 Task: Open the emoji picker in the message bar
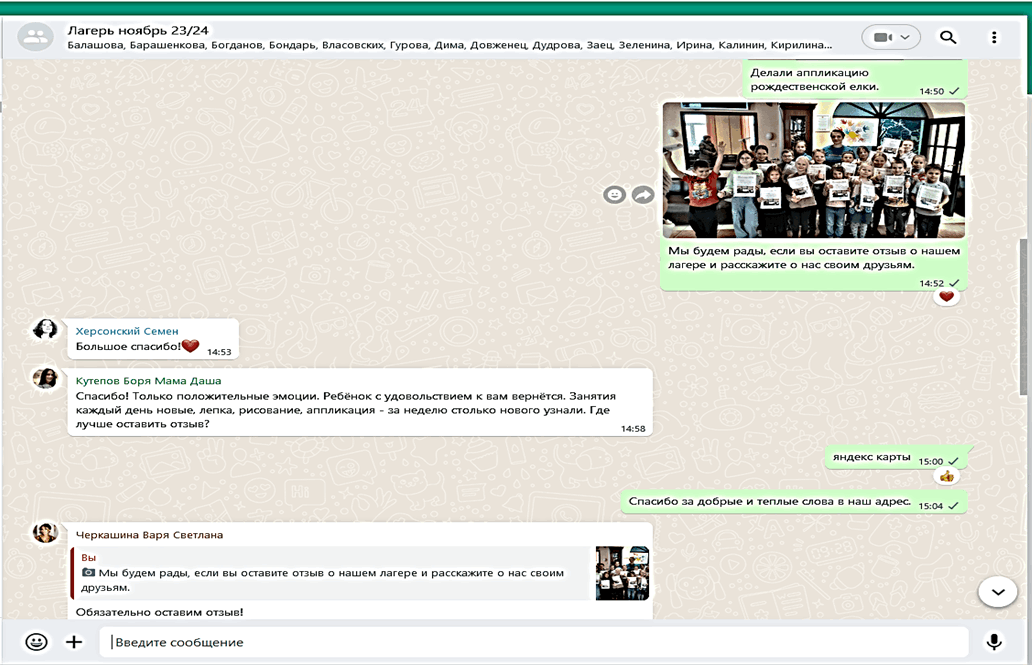tap(36, 642)
